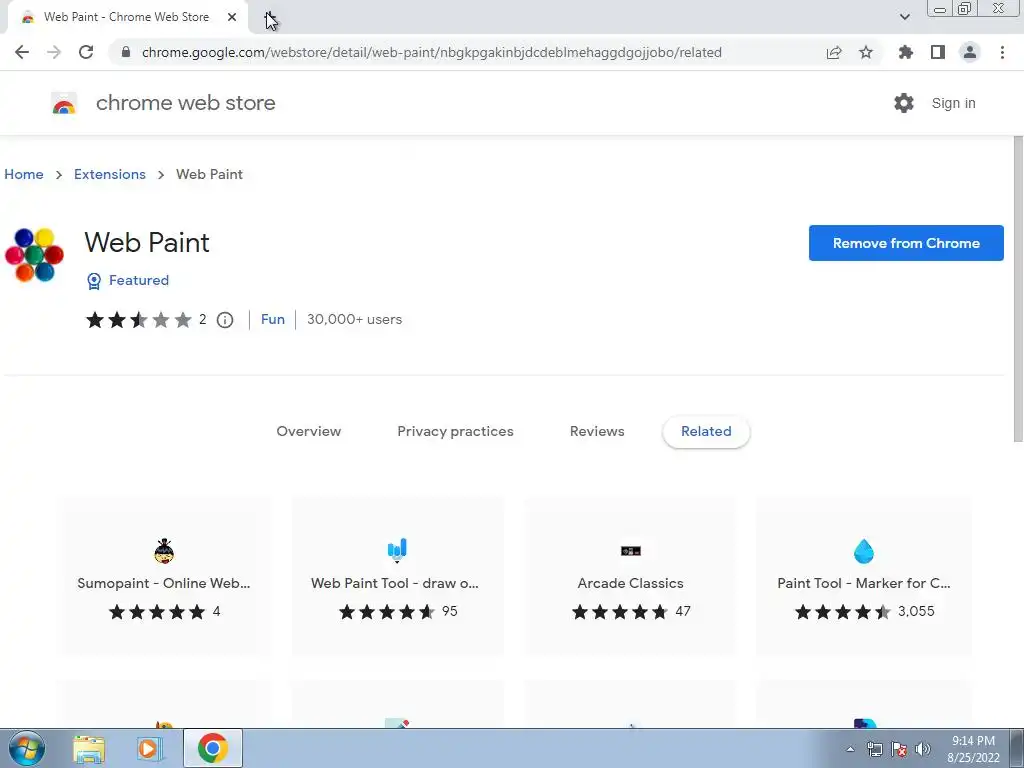Open Paint Tool - Marker for C... title
Viewport: 1024px width, 768px height.
863,583
